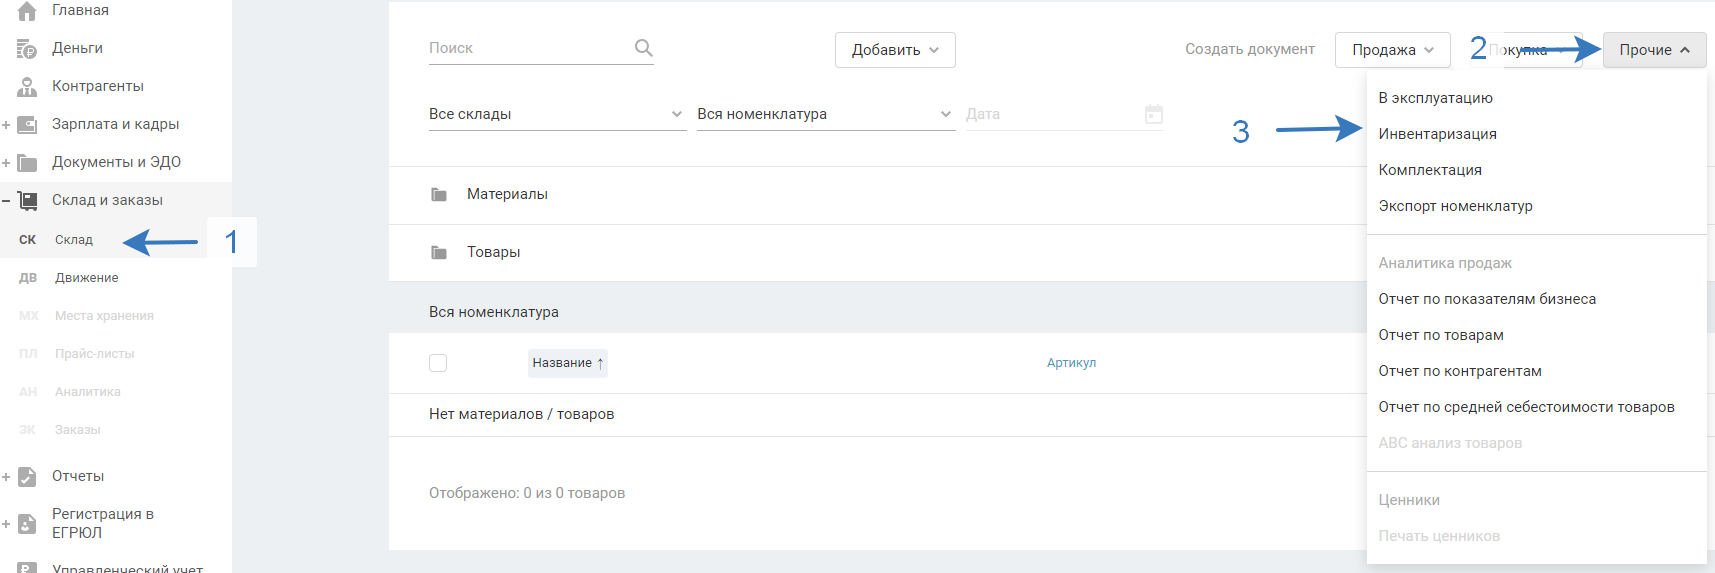Open Отчет по товарам

[x=1536, y=335]
